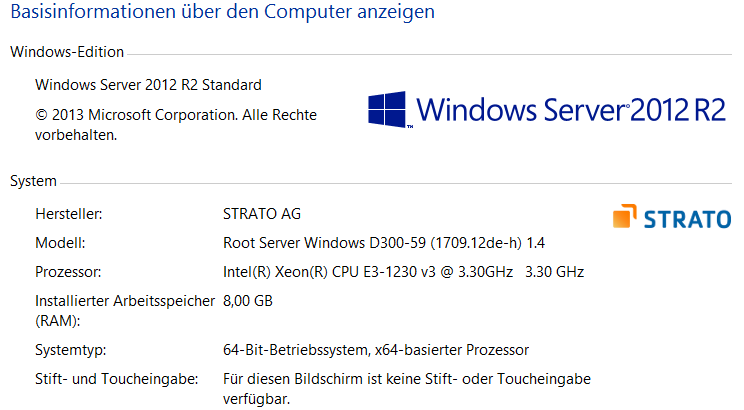Click the manufacturer value 'STRATO AG'
744x410 pixels.
[x=261, y=214]
